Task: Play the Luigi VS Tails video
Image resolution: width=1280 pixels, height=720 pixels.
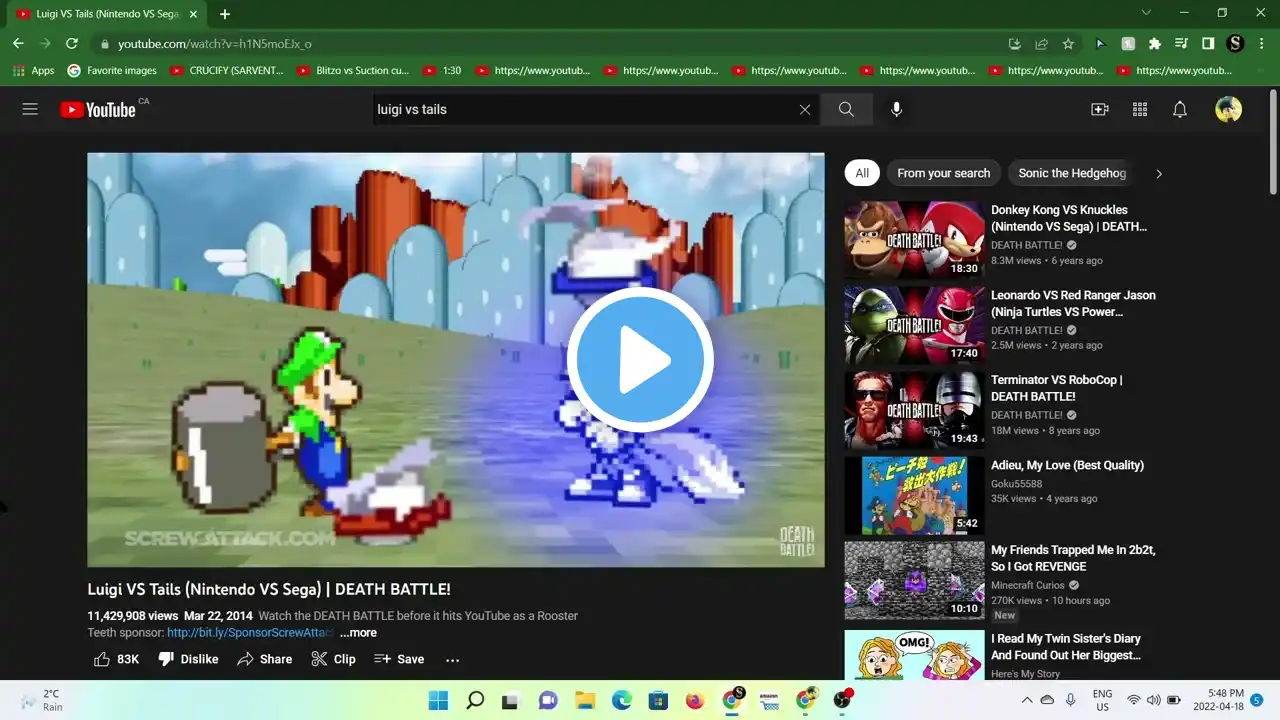Action: (640, 360)
